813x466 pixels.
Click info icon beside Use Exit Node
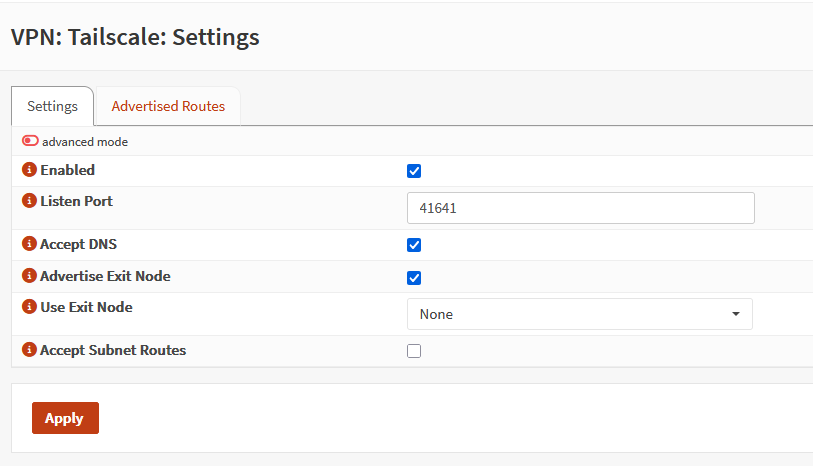point(29,307)
